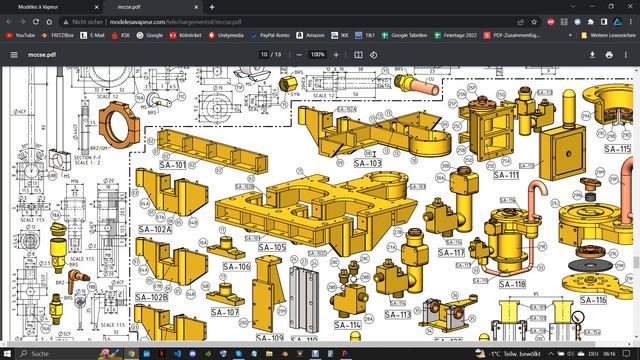Click the SA-111 part label
Viewport: 640px width, 360px height.
click(x=506, y=176)
